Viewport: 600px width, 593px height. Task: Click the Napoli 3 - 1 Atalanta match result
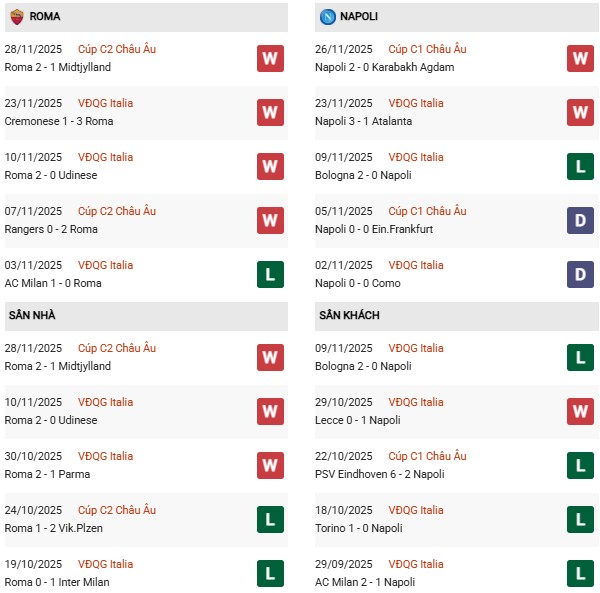[x=361, y=121]
